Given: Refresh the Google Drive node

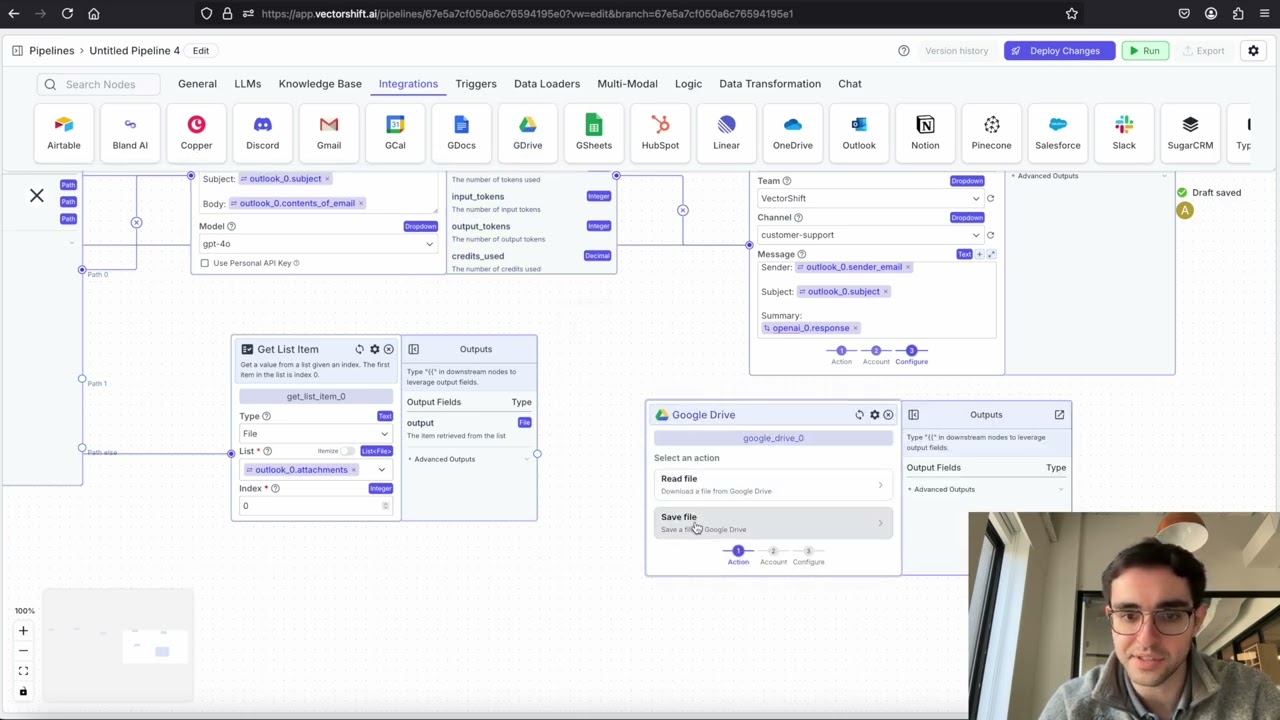Looking at the screenshot, I should pyautogui.click(x=859, y=415).
